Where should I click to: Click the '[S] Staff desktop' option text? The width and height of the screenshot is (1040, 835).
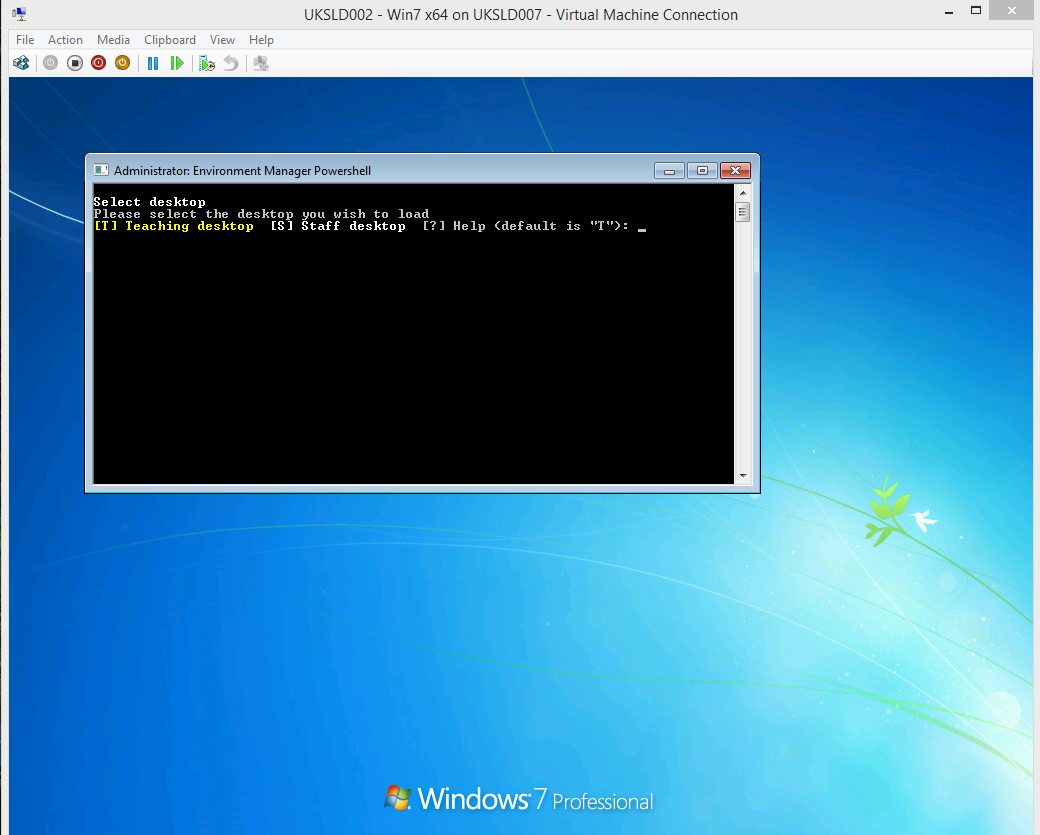[338, 226]
